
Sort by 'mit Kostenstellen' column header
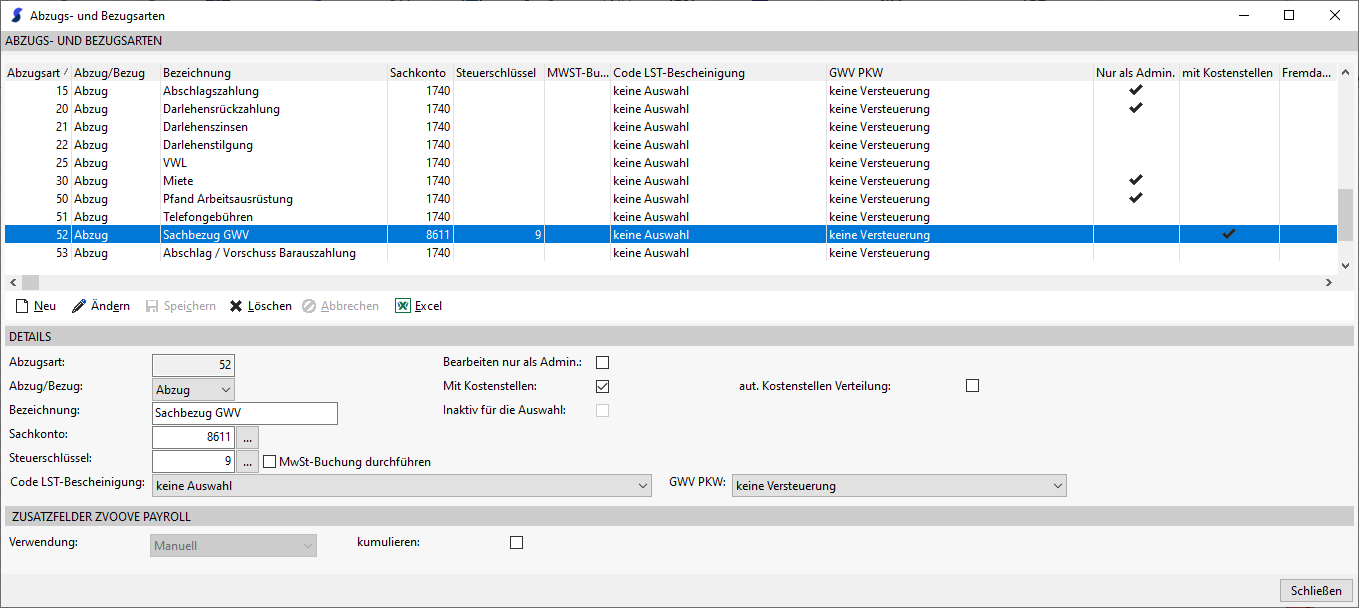1229,73
